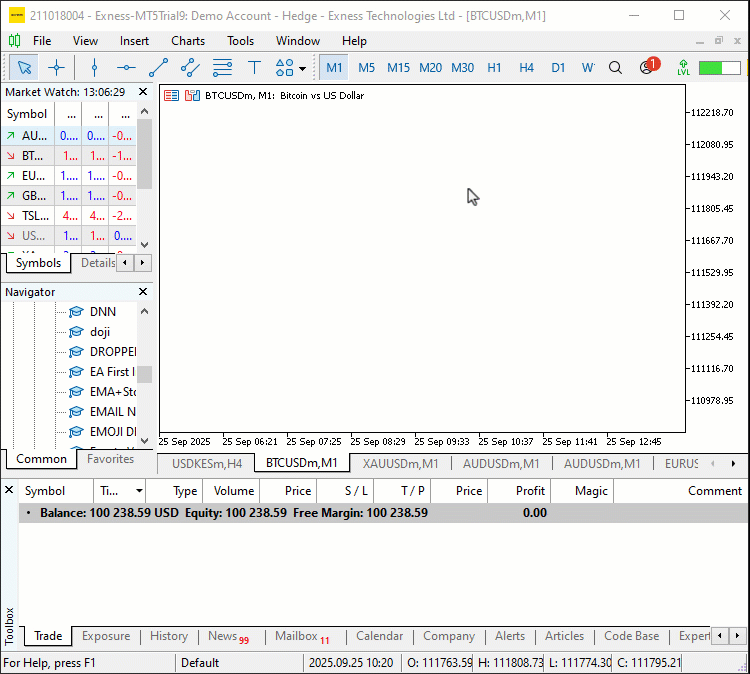This screenshot has width=750, height=674.
Task: Click Navigator scrollbar down arrow
Action: click(x=144, y=441)
